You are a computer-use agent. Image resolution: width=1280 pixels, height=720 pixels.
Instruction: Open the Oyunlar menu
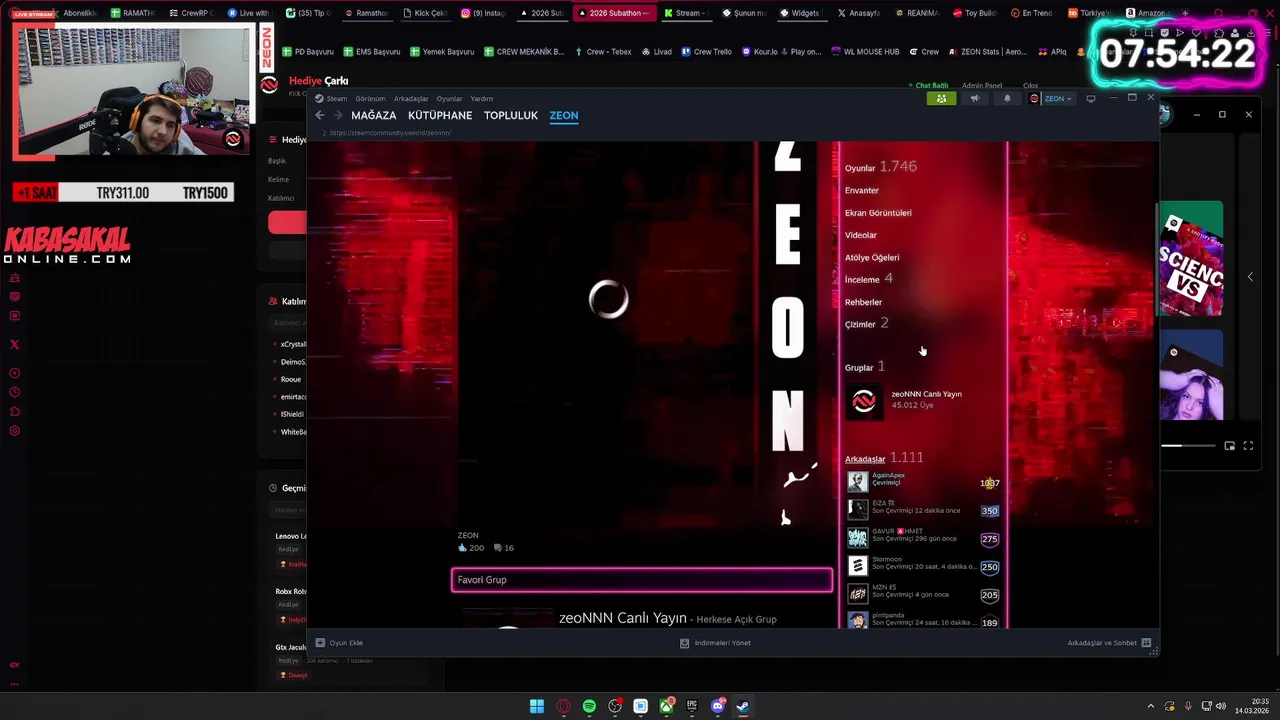point(449,98)
